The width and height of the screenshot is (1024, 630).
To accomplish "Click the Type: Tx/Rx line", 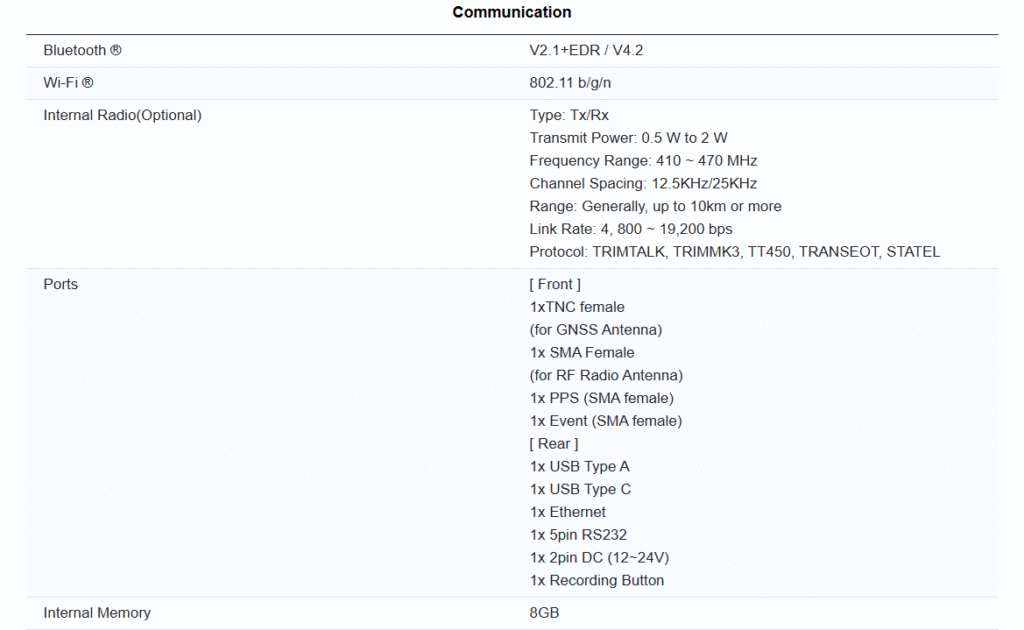I will pyautogui.click(x=569, y=115).
